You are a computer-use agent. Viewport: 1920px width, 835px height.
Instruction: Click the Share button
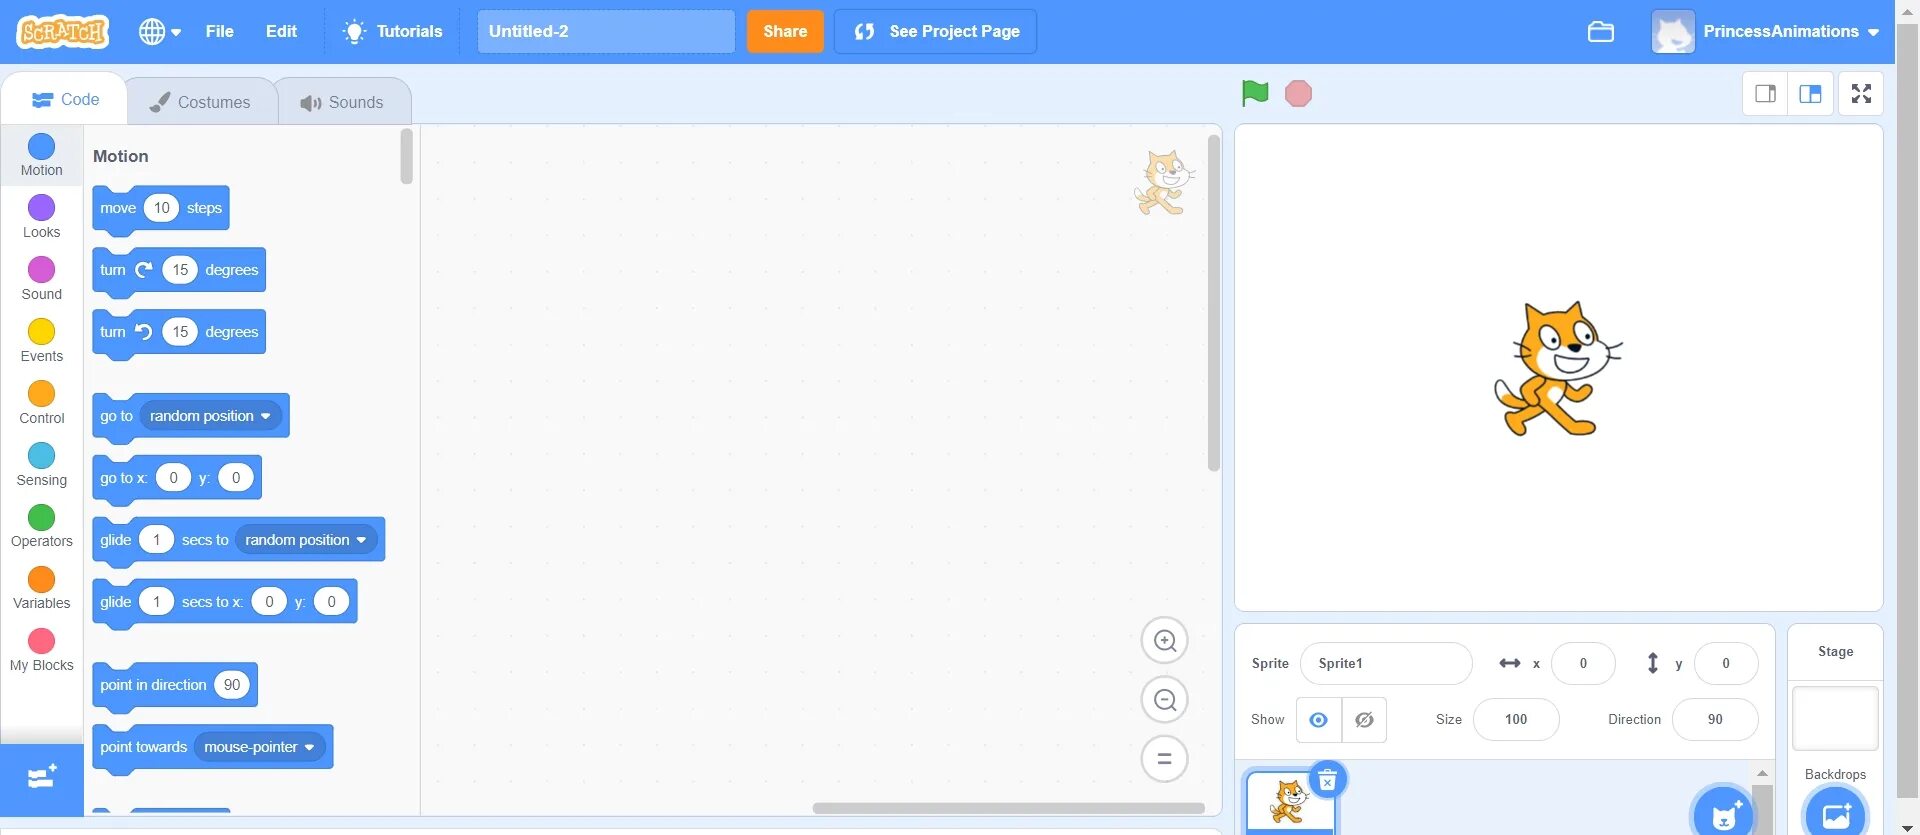(785, 32)
